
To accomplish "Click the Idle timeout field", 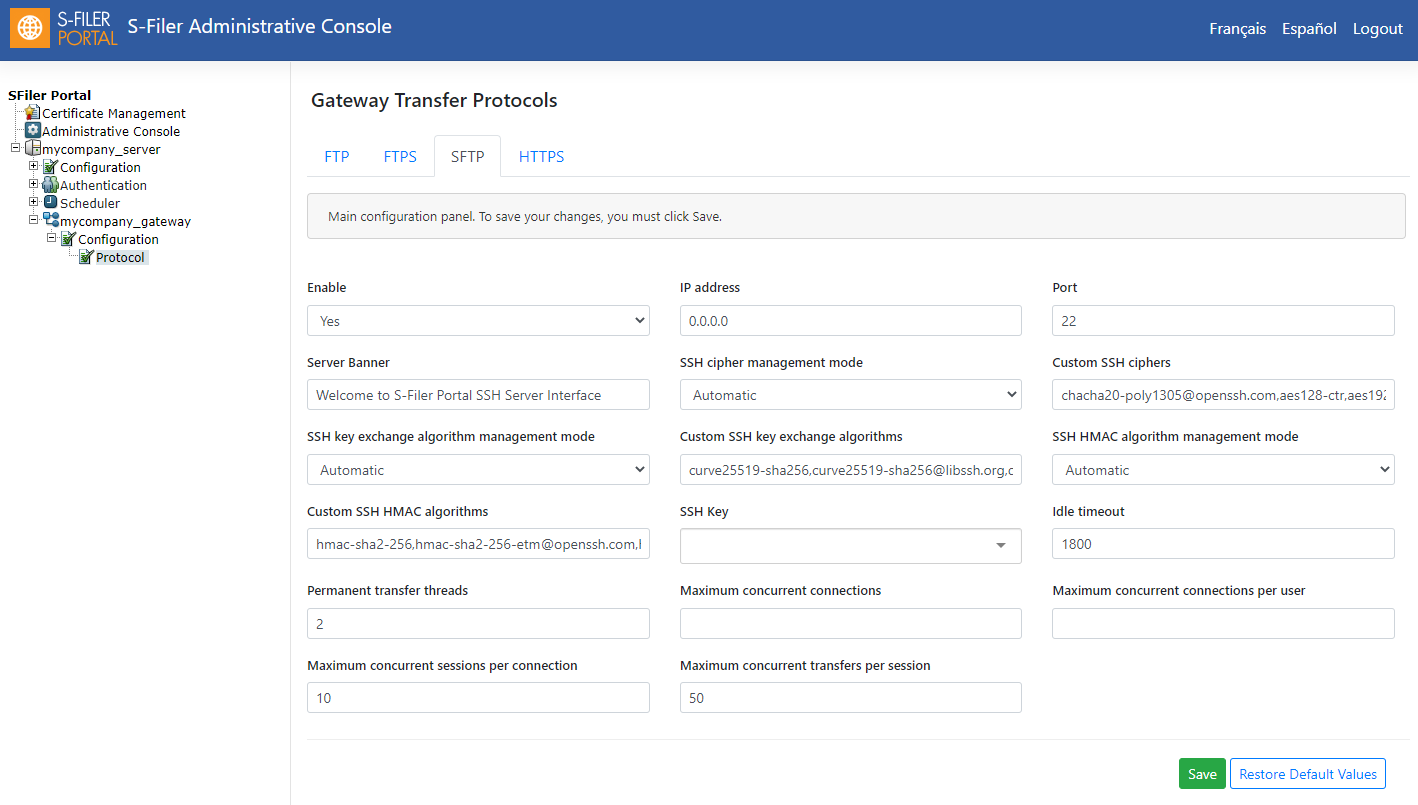I will coord(1223,544).
